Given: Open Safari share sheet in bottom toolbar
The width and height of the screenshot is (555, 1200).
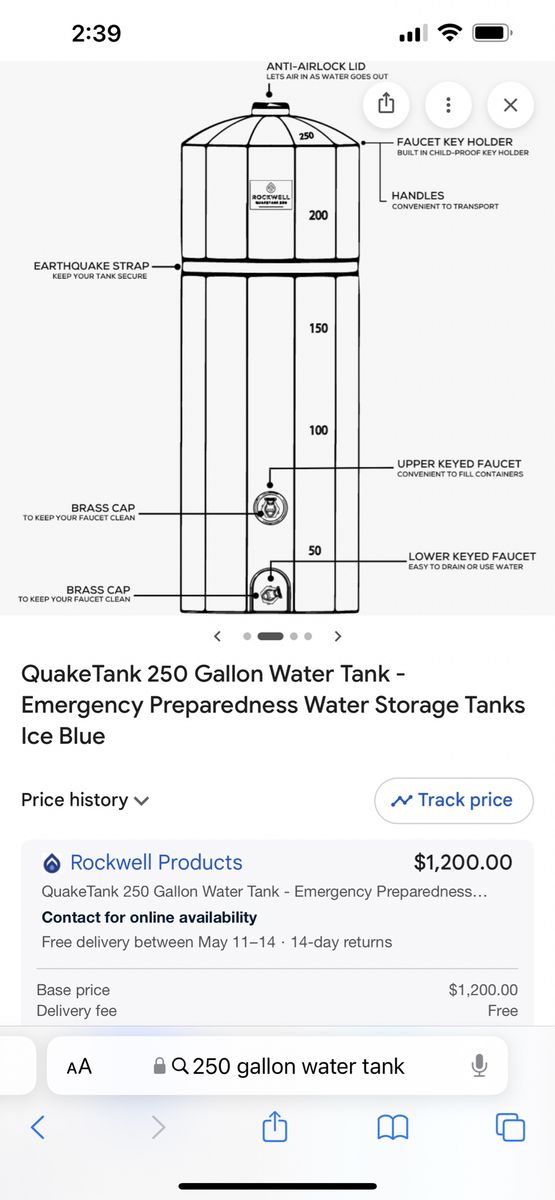Looking at the screenshot, I should click(x=275, y=1127).
